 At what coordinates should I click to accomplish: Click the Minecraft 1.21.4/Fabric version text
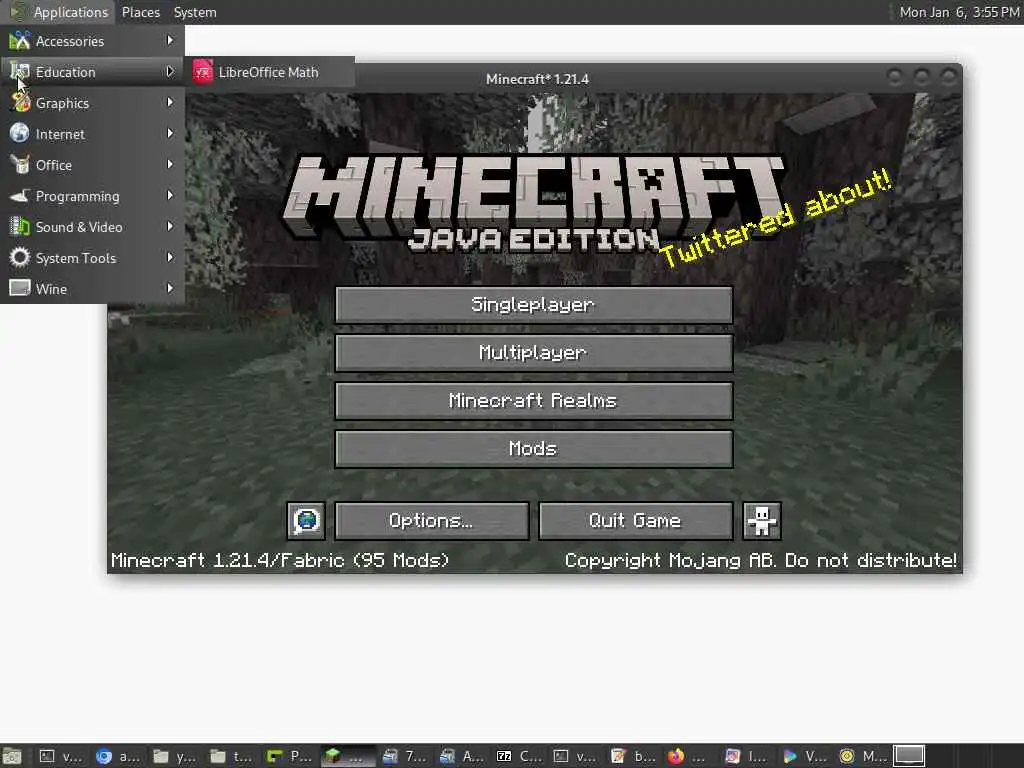280,560
